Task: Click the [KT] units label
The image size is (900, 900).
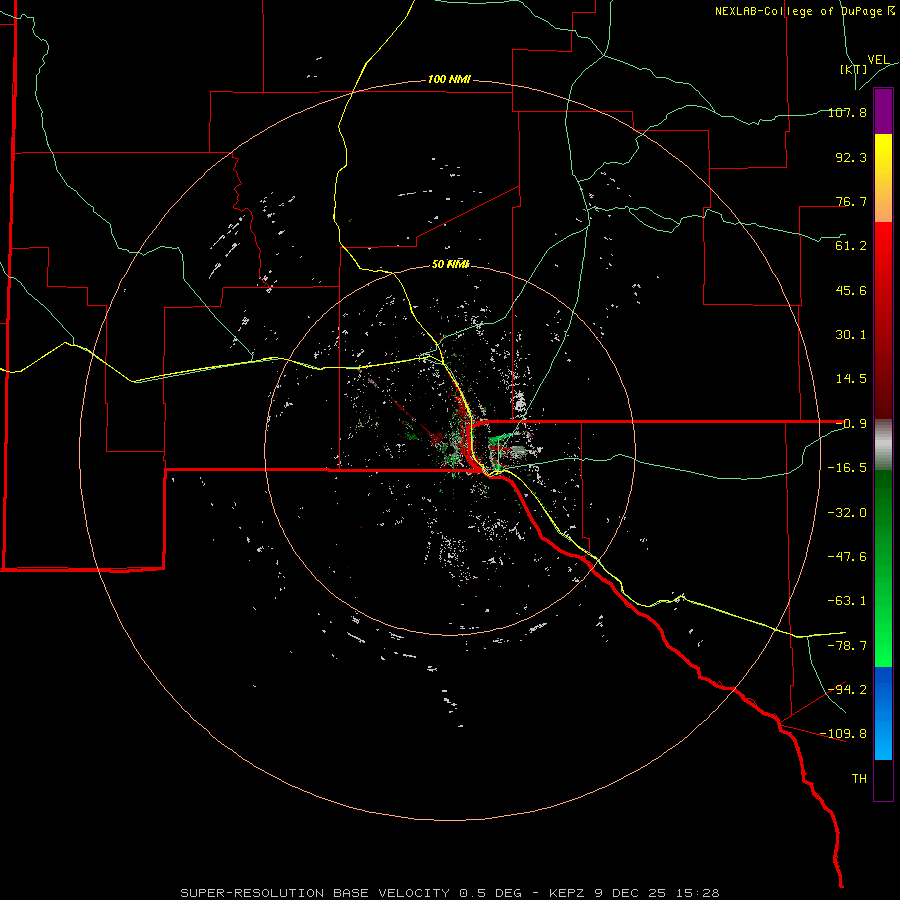Action: 854,69
